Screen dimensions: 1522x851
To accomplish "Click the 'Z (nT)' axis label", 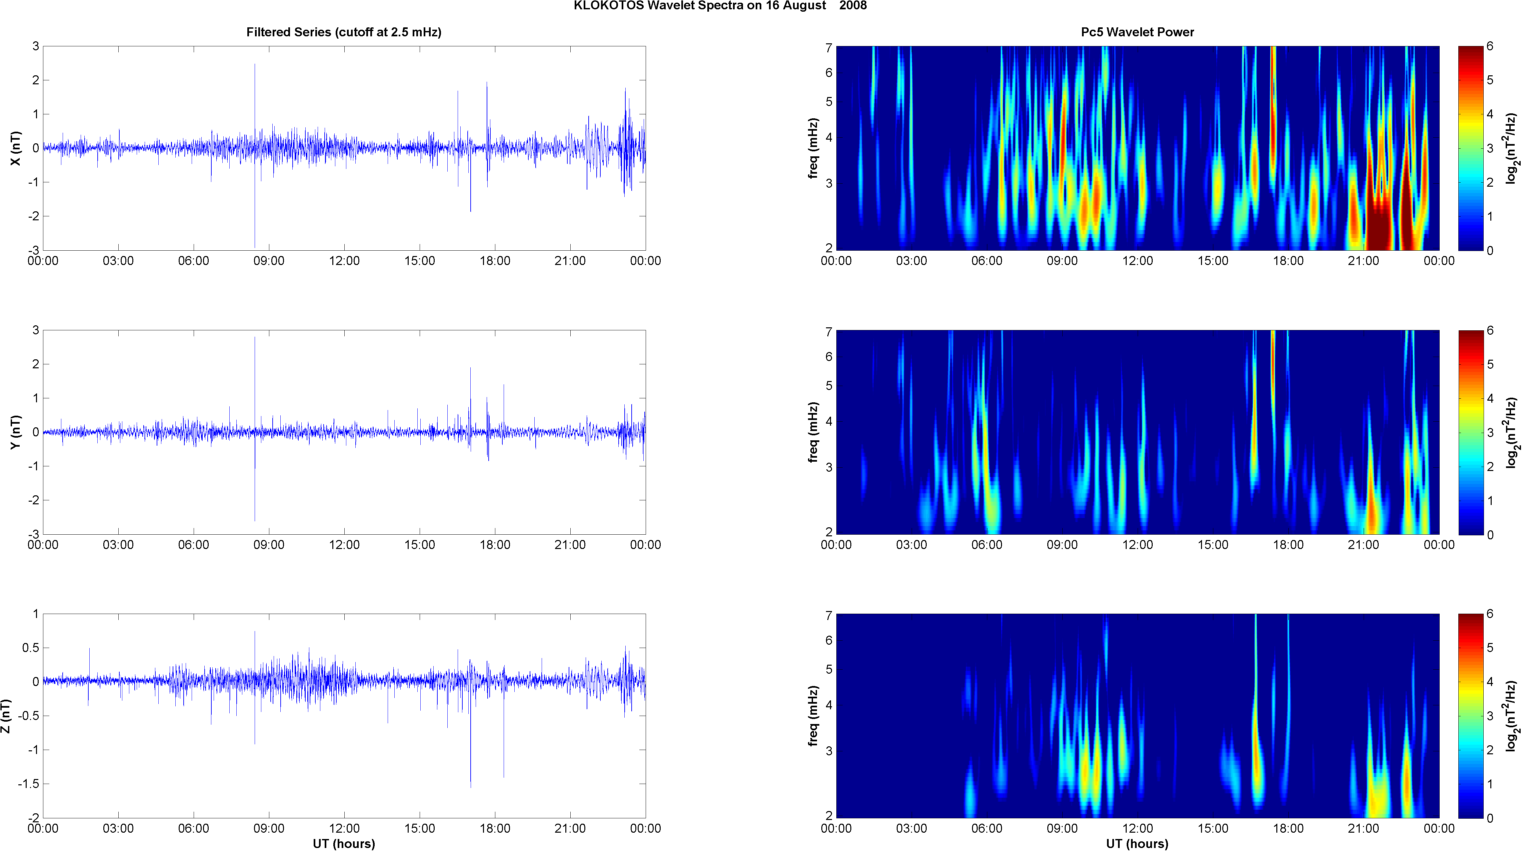I will point(6,716).
